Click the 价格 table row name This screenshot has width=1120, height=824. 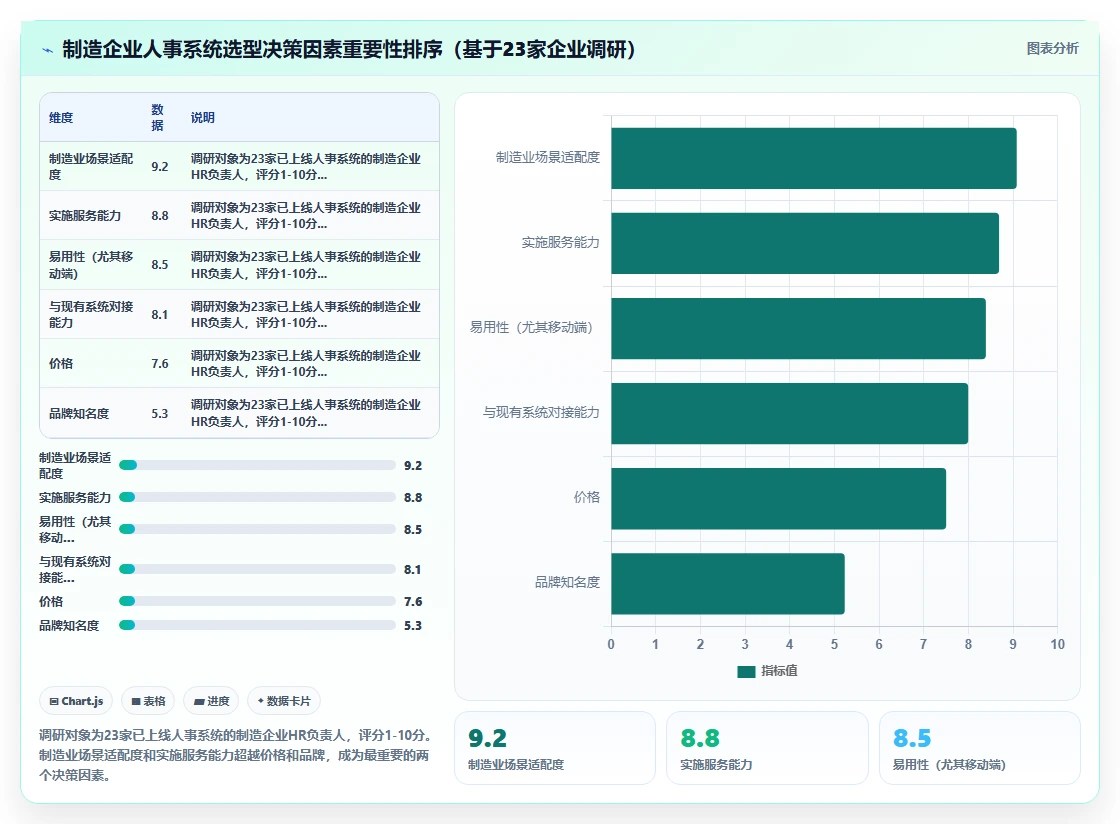coord(61,364)
